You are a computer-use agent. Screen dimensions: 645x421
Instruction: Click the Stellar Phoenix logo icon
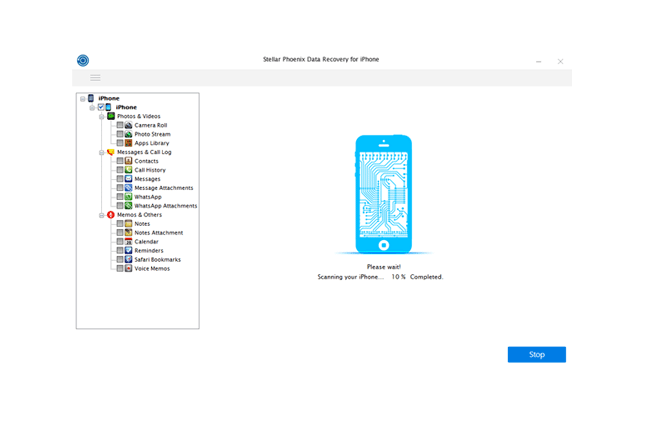[82, 61]
